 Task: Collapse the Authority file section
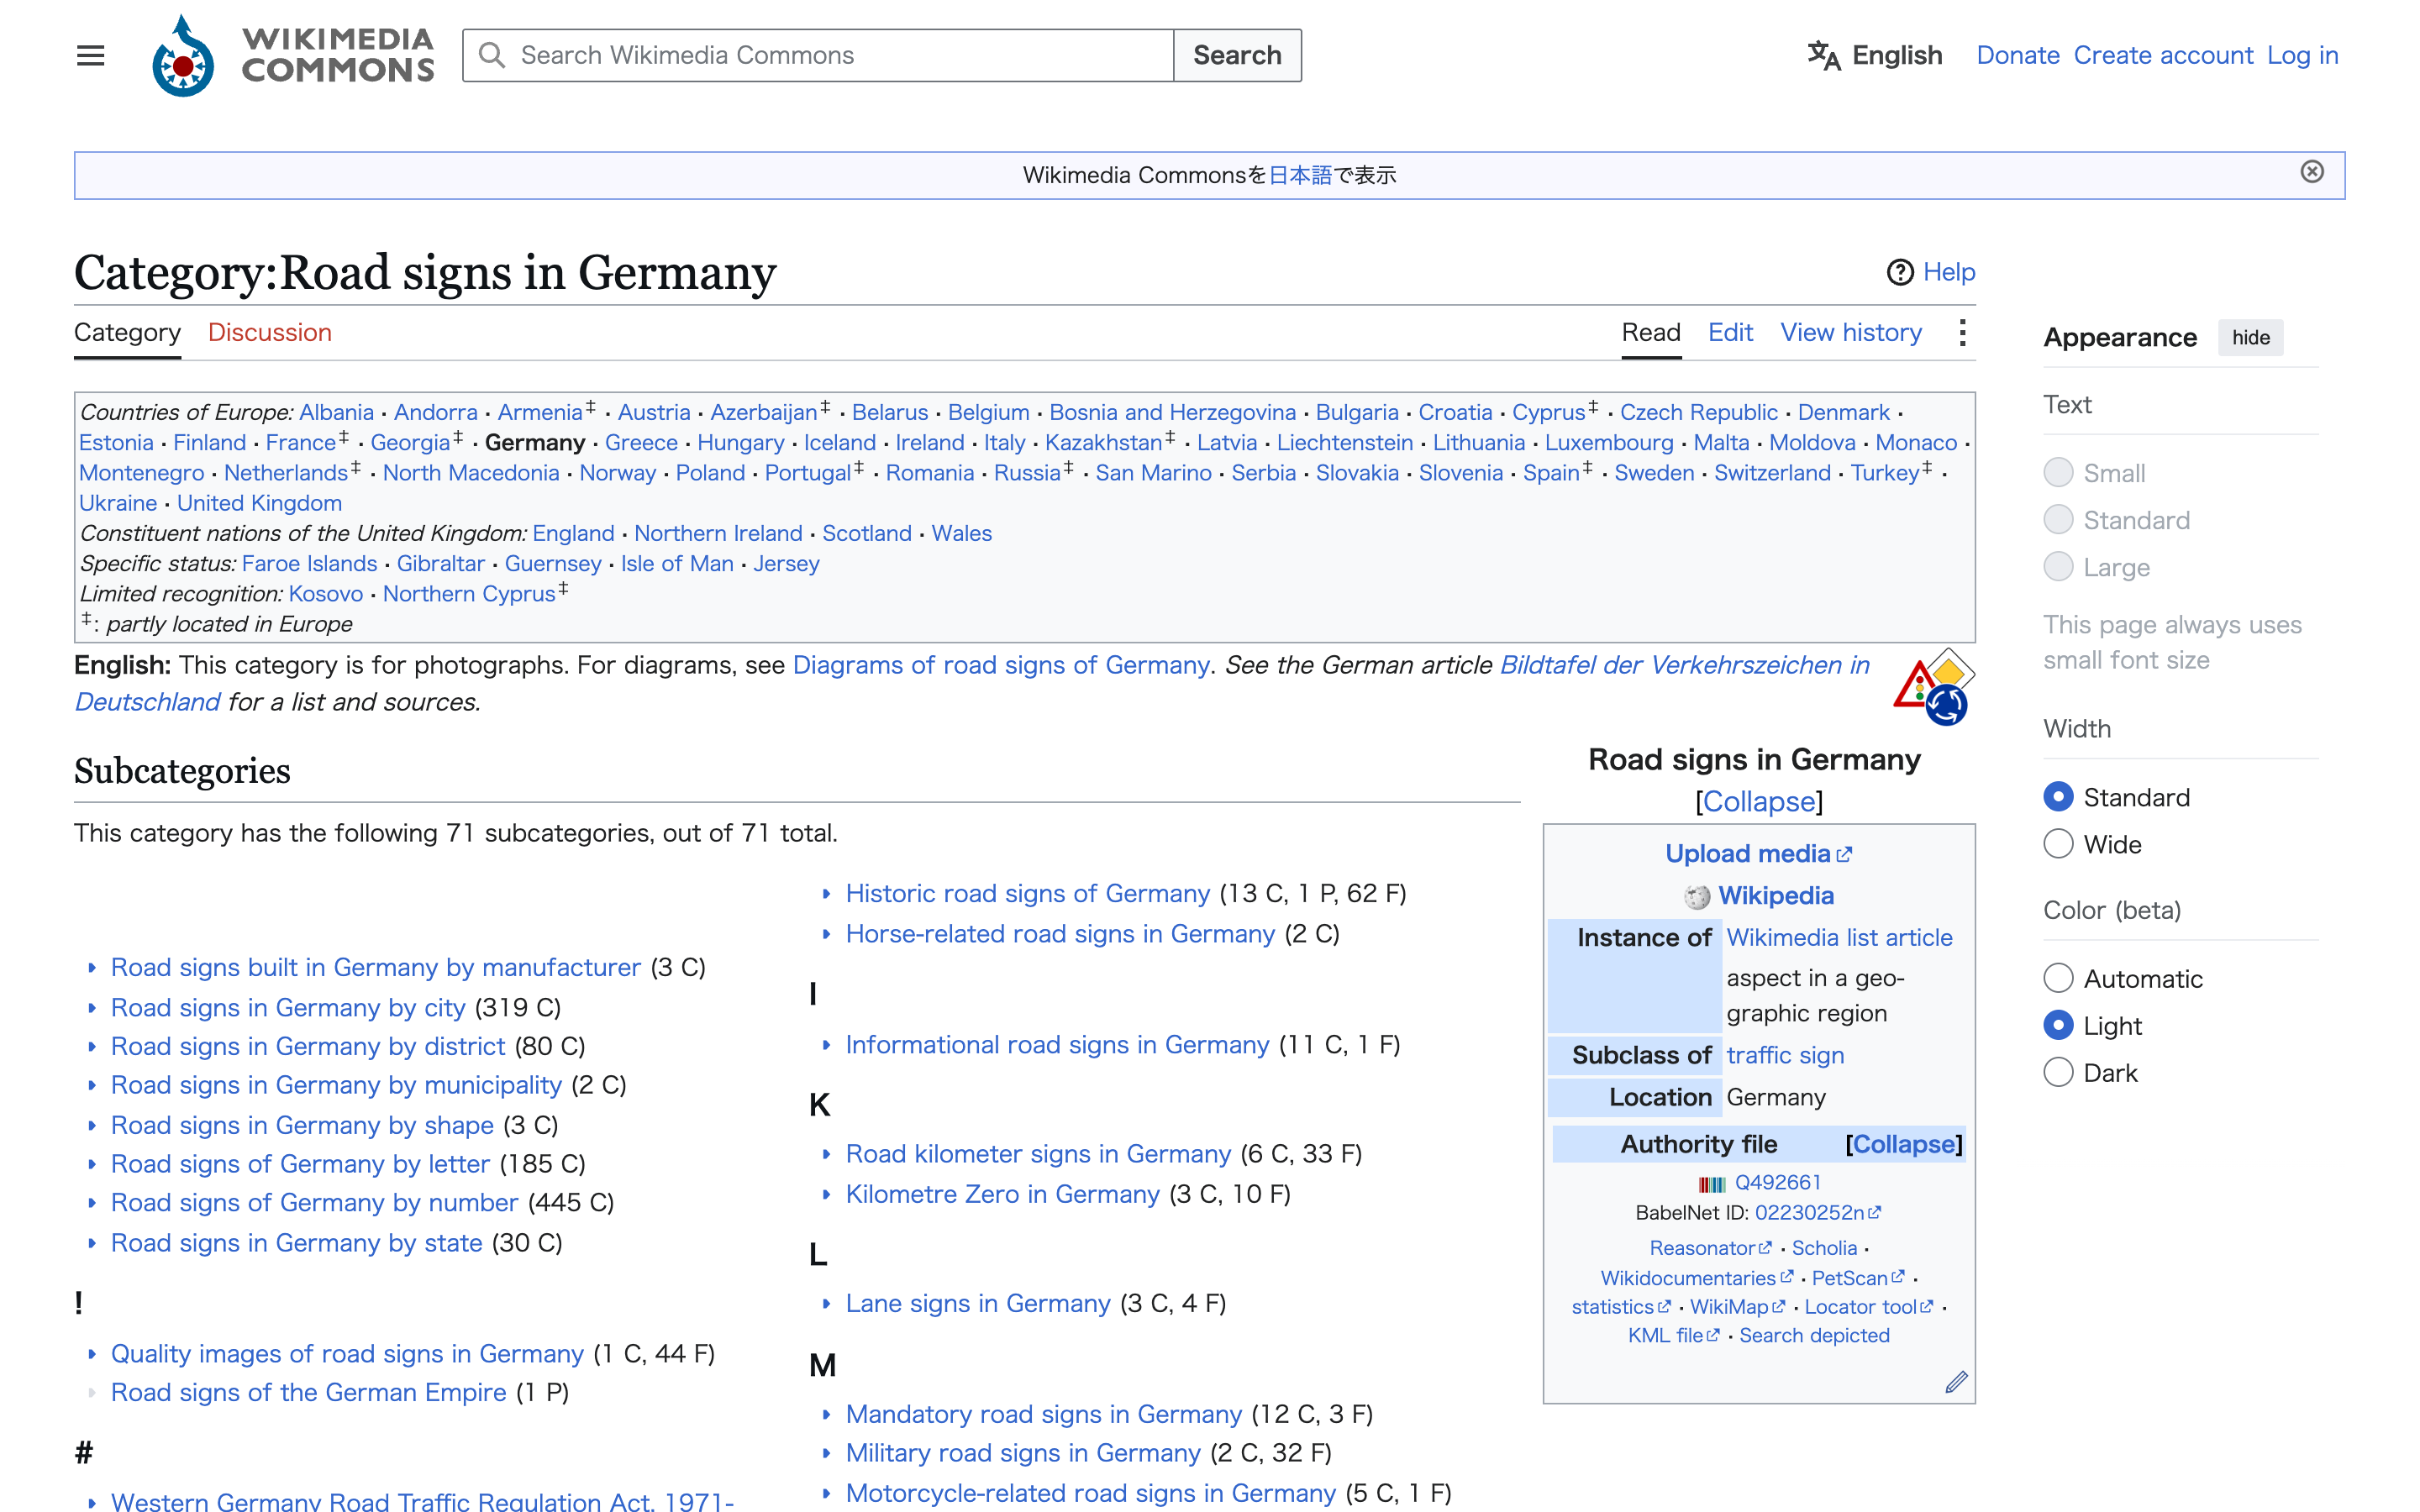(x=1904, y=1144)
